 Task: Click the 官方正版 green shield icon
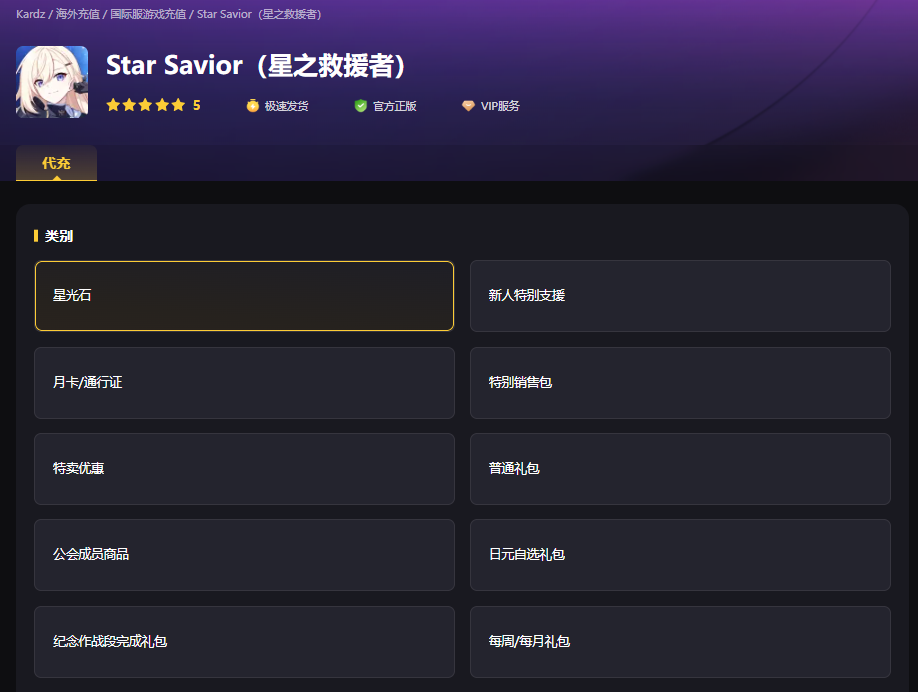tap(361, 106)
